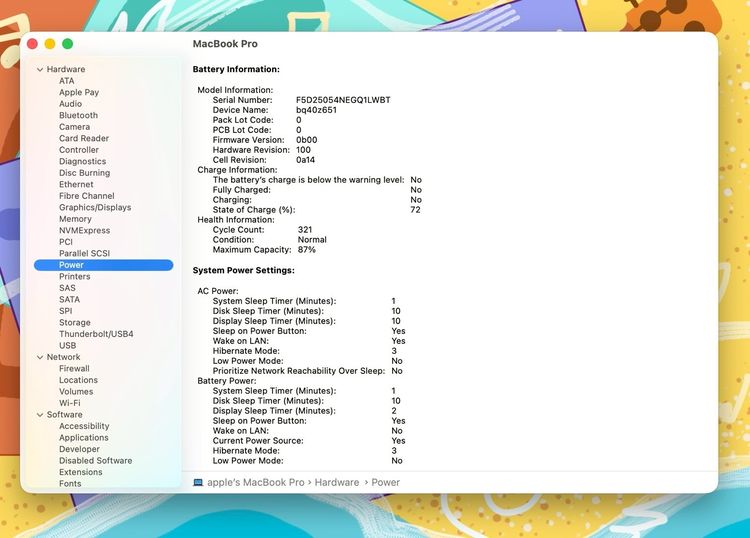This screenshot has width=750, height=538.
Task: Select SPI in the sidebar
Action: [x=66, y=311]
